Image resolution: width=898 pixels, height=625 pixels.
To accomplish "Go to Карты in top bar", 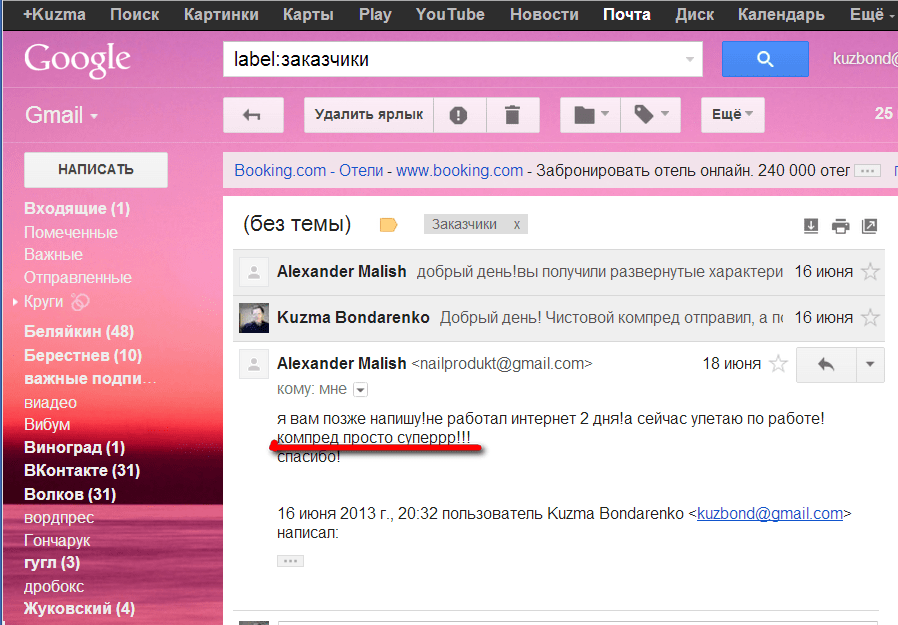I will [308, 14].
